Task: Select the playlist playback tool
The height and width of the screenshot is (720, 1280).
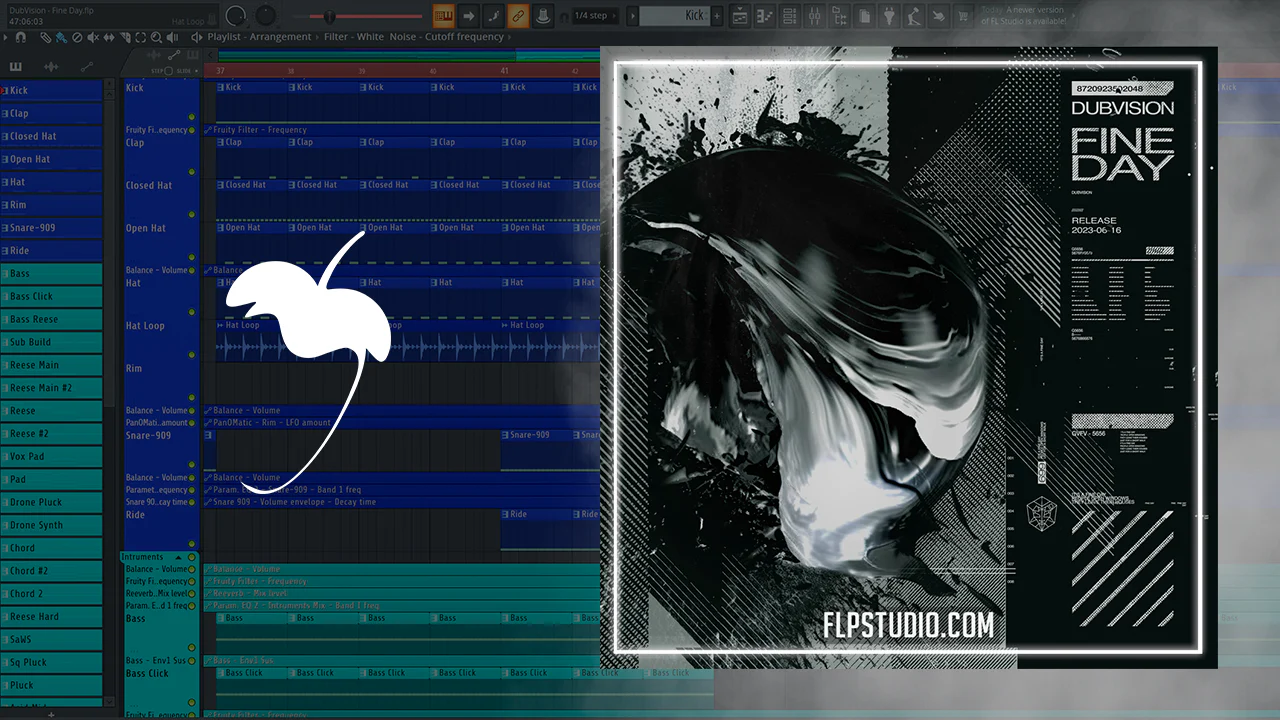Action: (x=172, y=37)
